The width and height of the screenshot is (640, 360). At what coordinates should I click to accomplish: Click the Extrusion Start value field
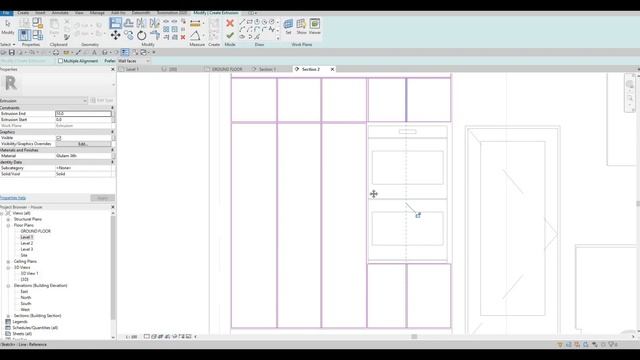83,120
